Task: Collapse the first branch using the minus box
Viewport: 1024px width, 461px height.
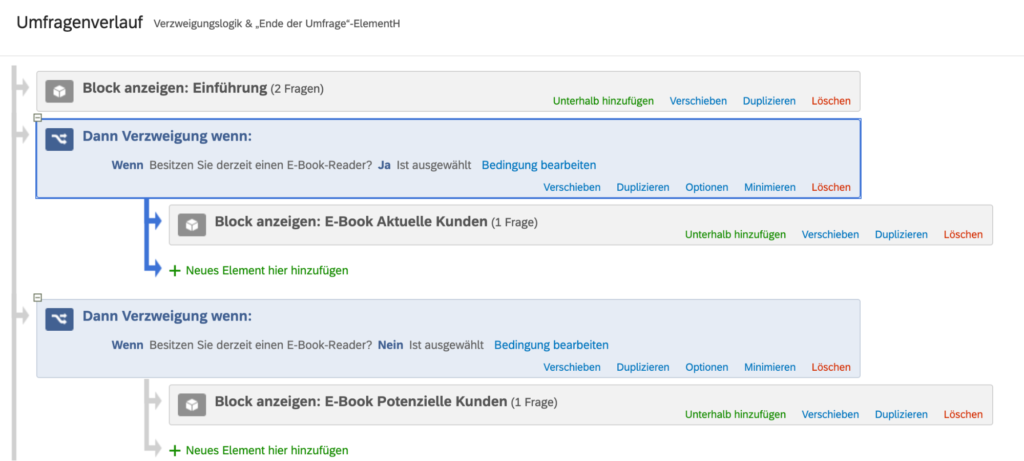Action: [x=38, y=118]
